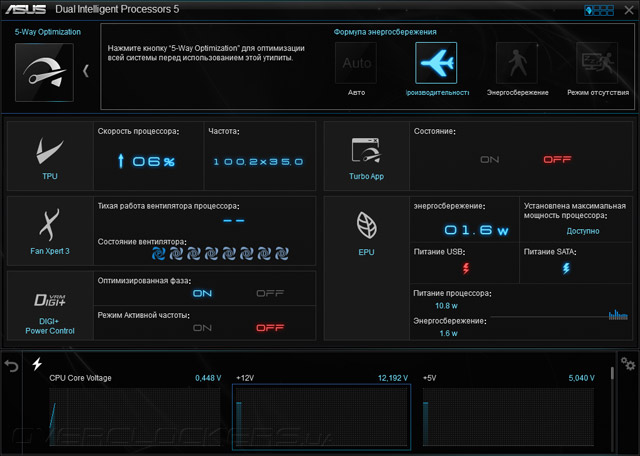Close the Dual Intelligent Processors window
The width and height of the screenshot is (640, 456).
629,10
